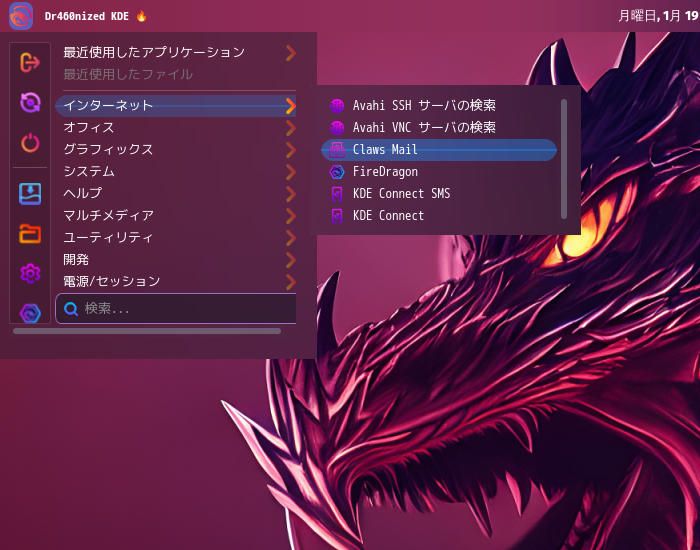Click the restart icon in sidebar
This screenshot has width=700, height=550.
[30, 102]
